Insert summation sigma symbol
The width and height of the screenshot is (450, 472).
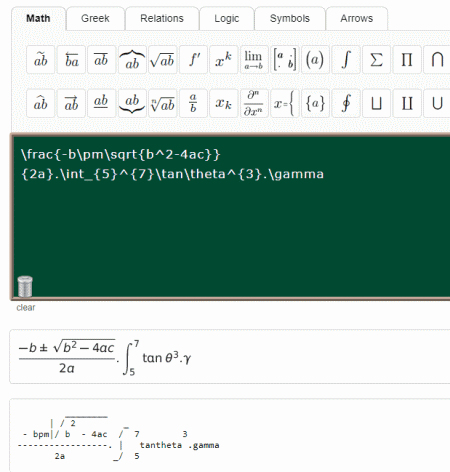tap(376, 60)
